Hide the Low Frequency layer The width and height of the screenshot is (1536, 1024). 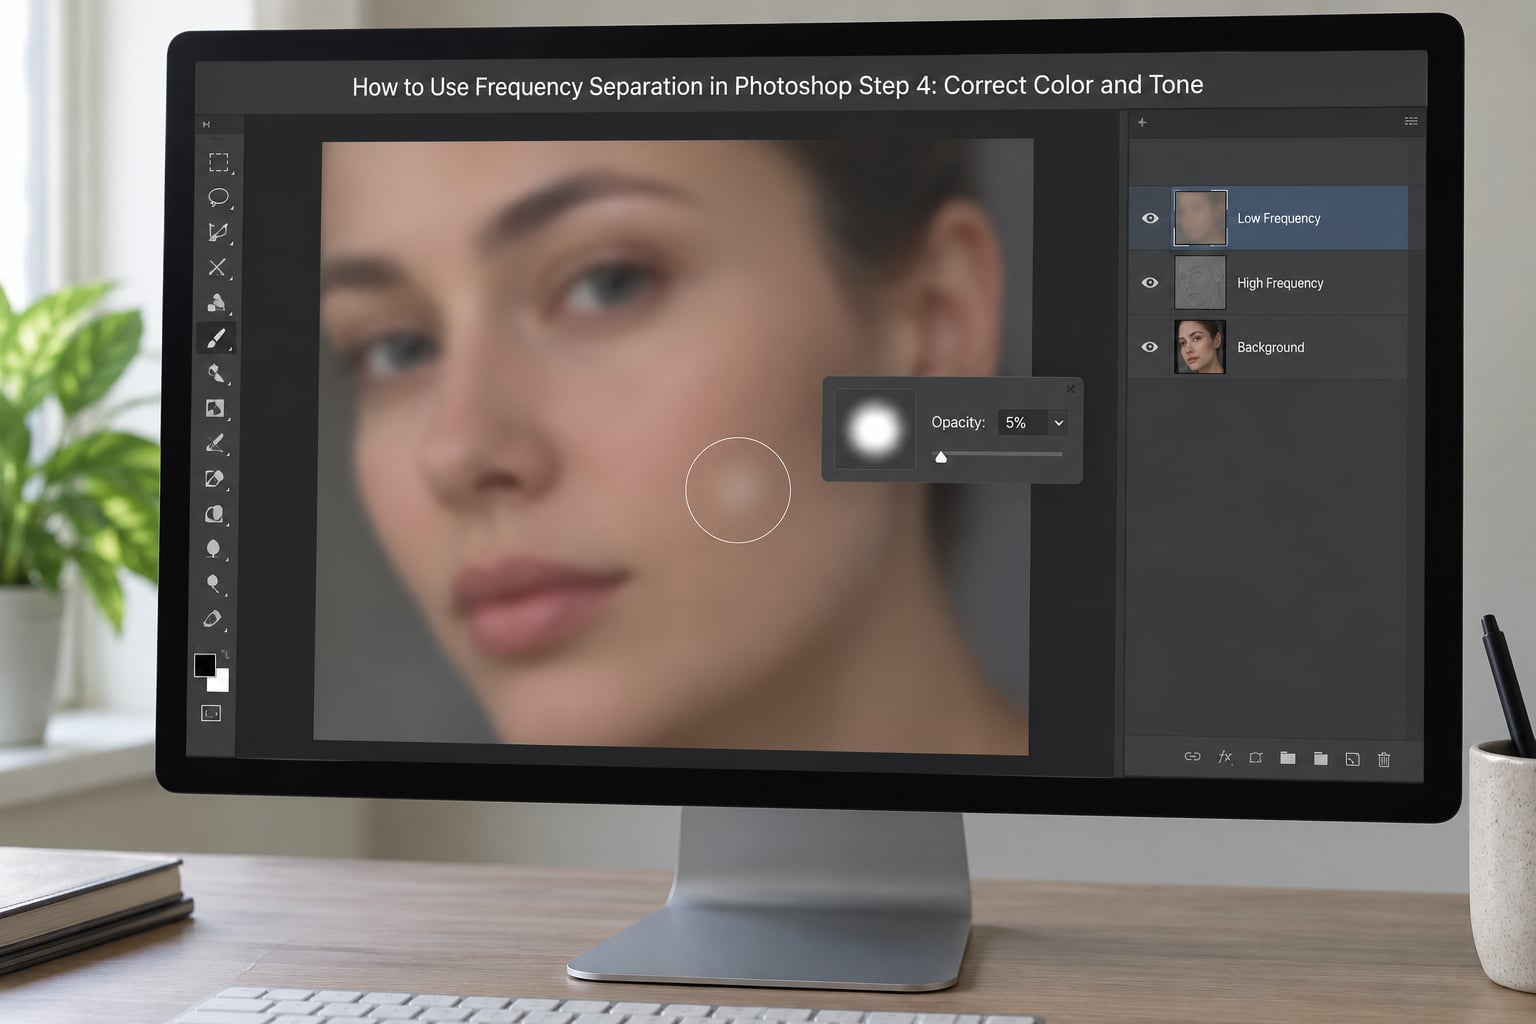[1150, 218]
